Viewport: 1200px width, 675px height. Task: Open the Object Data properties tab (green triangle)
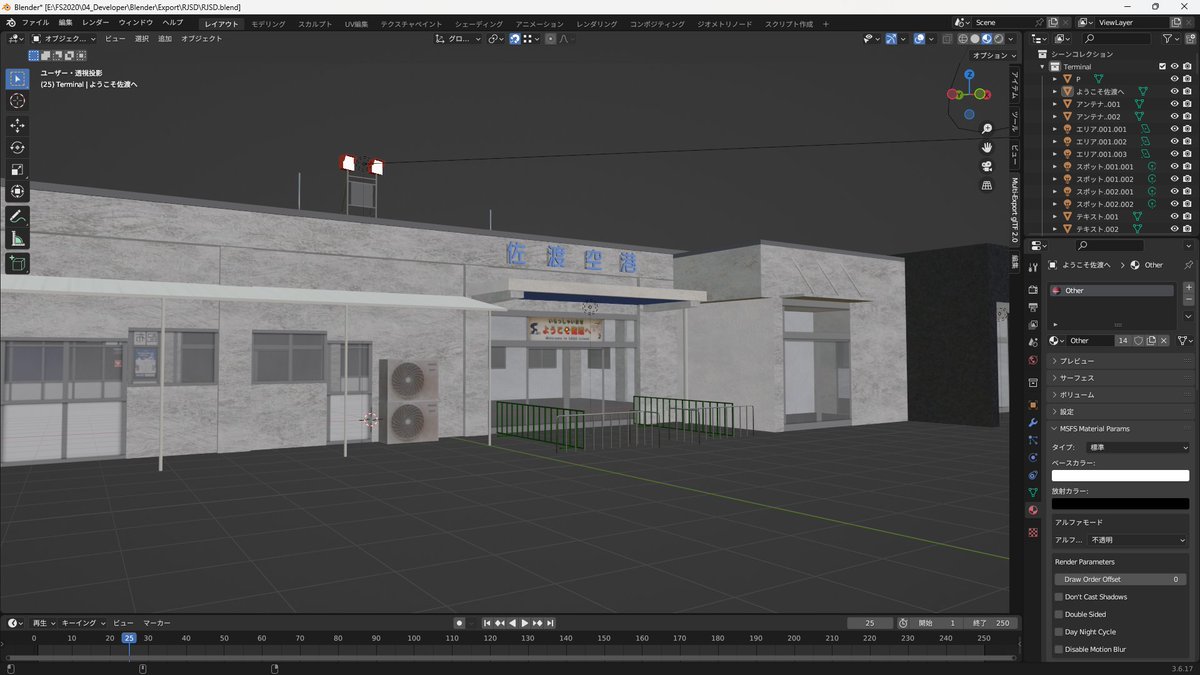[1033, 493]
